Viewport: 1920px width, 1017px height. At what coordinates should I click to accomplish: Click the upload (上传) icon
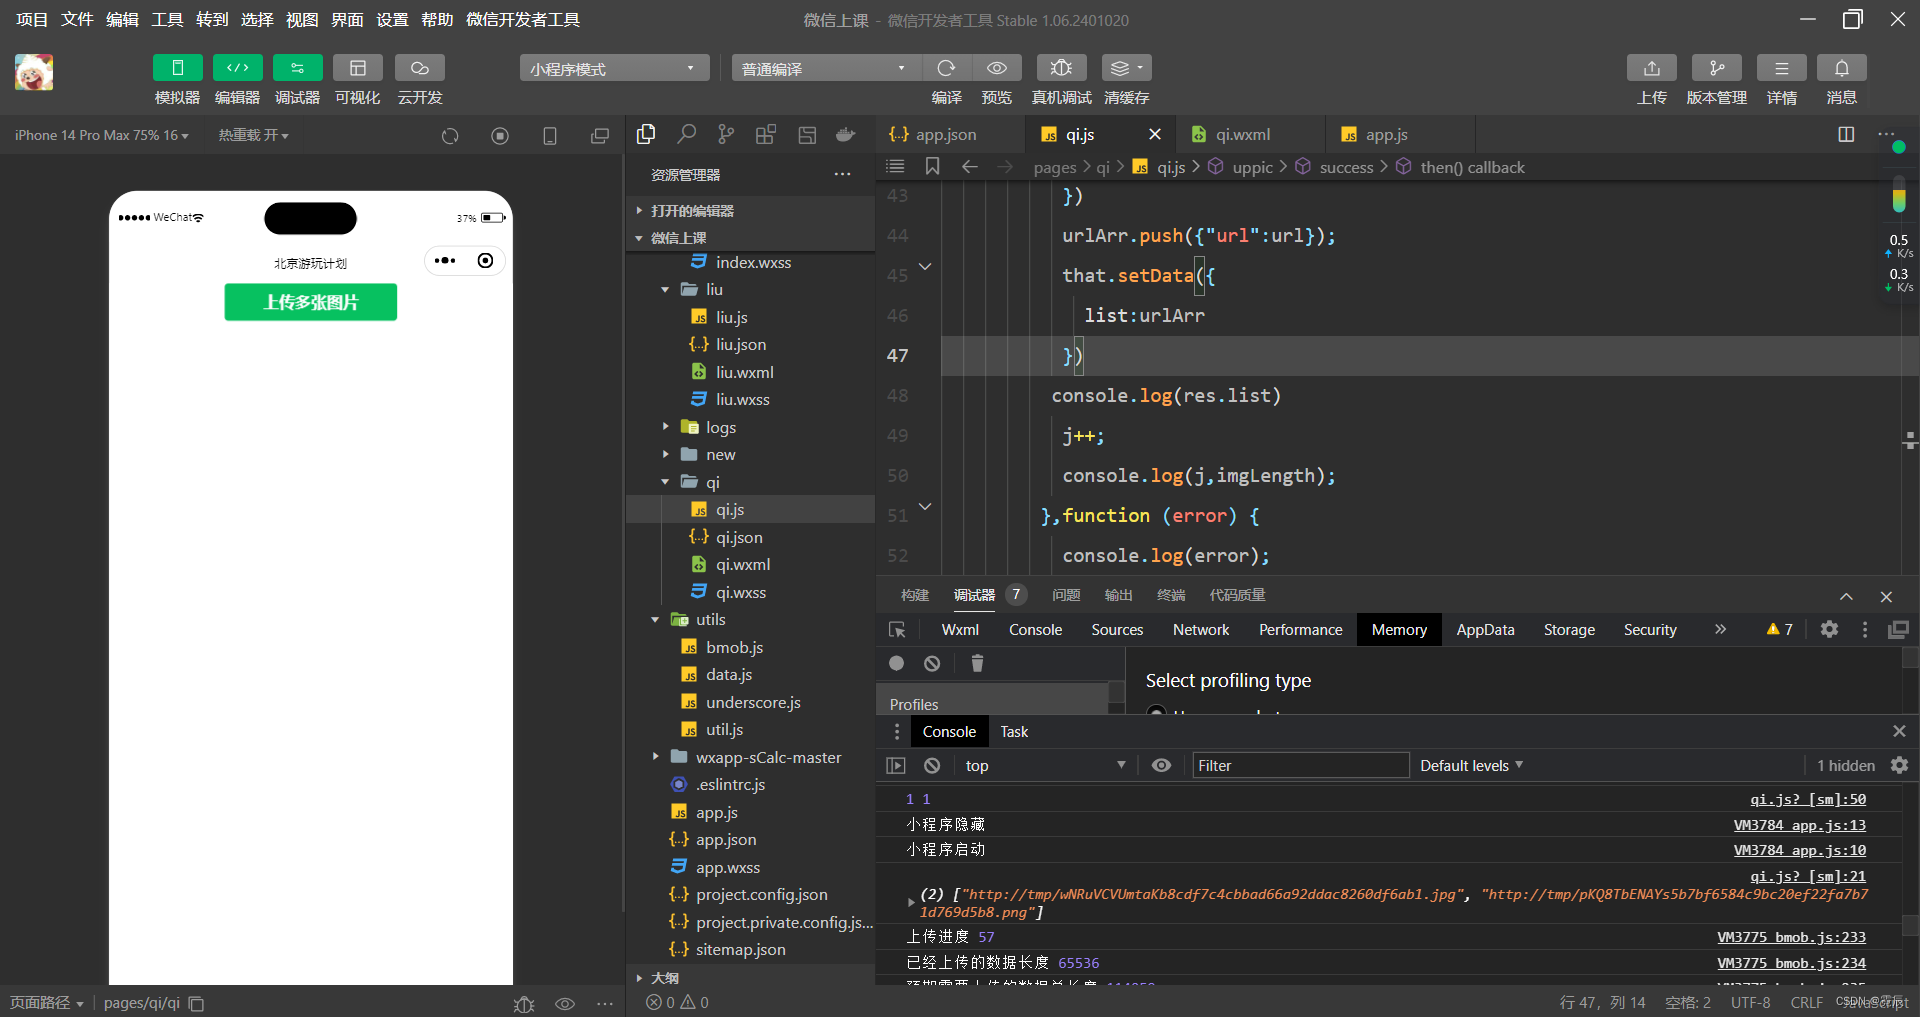tap(1652, 68)
